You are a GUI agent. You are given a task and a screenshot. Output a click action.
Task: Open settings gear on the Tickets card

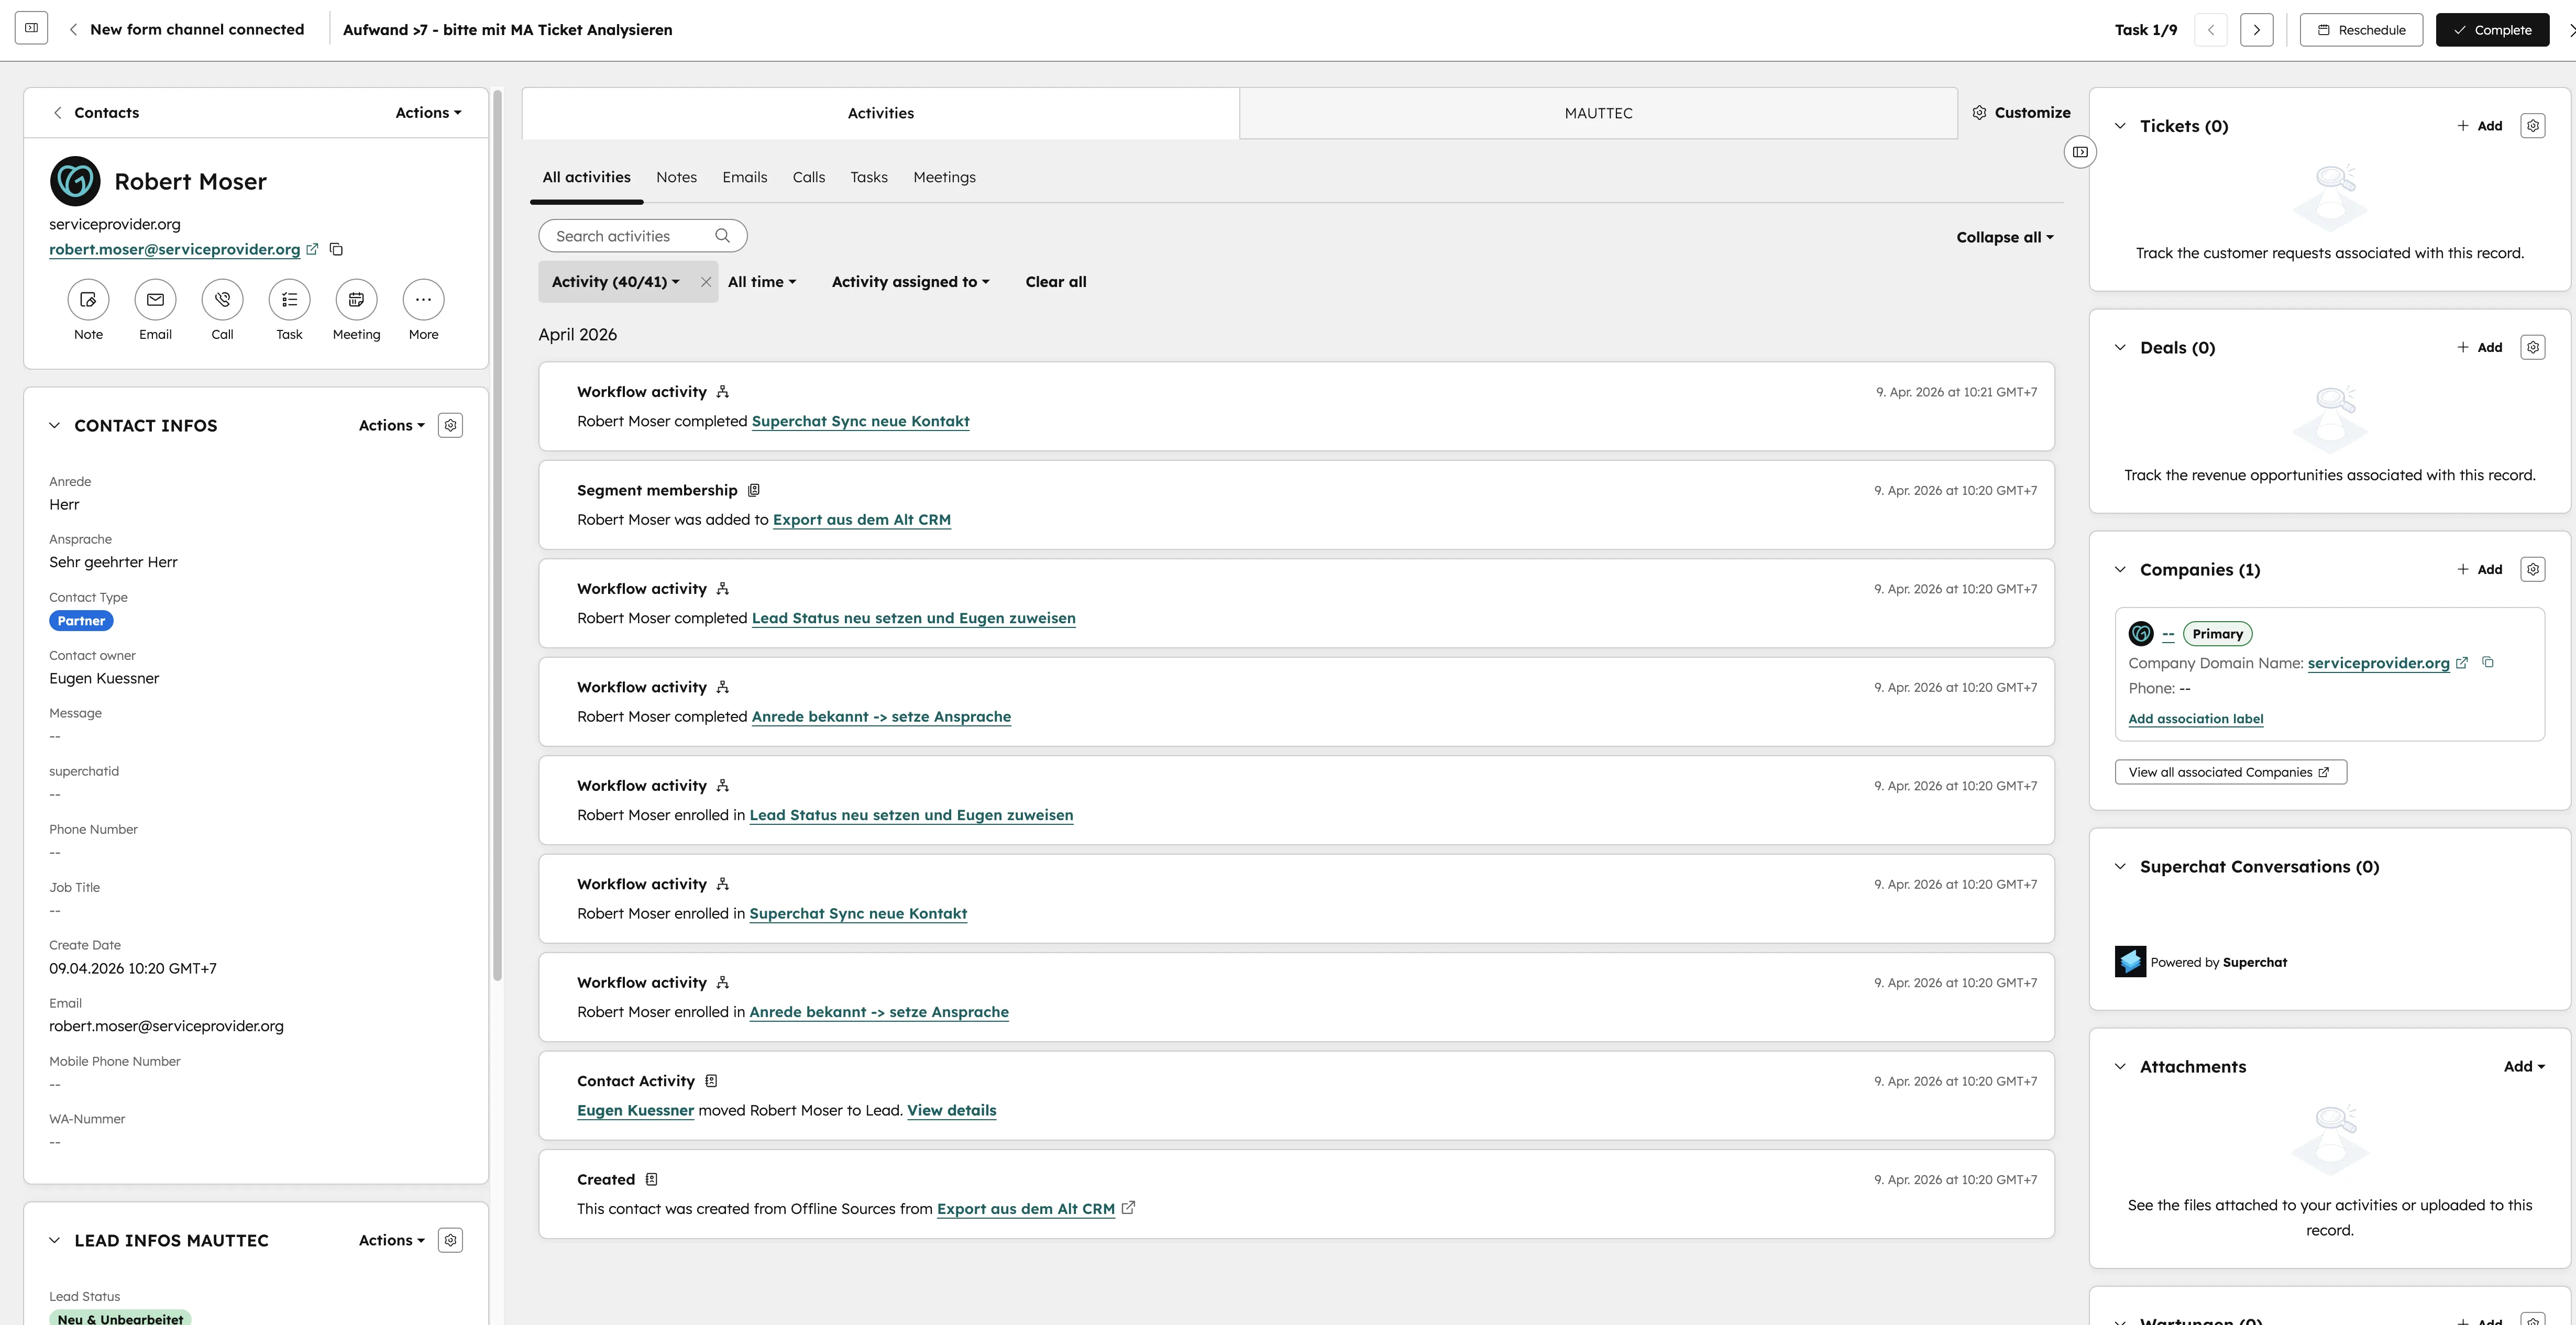[x=2533, y=125]
